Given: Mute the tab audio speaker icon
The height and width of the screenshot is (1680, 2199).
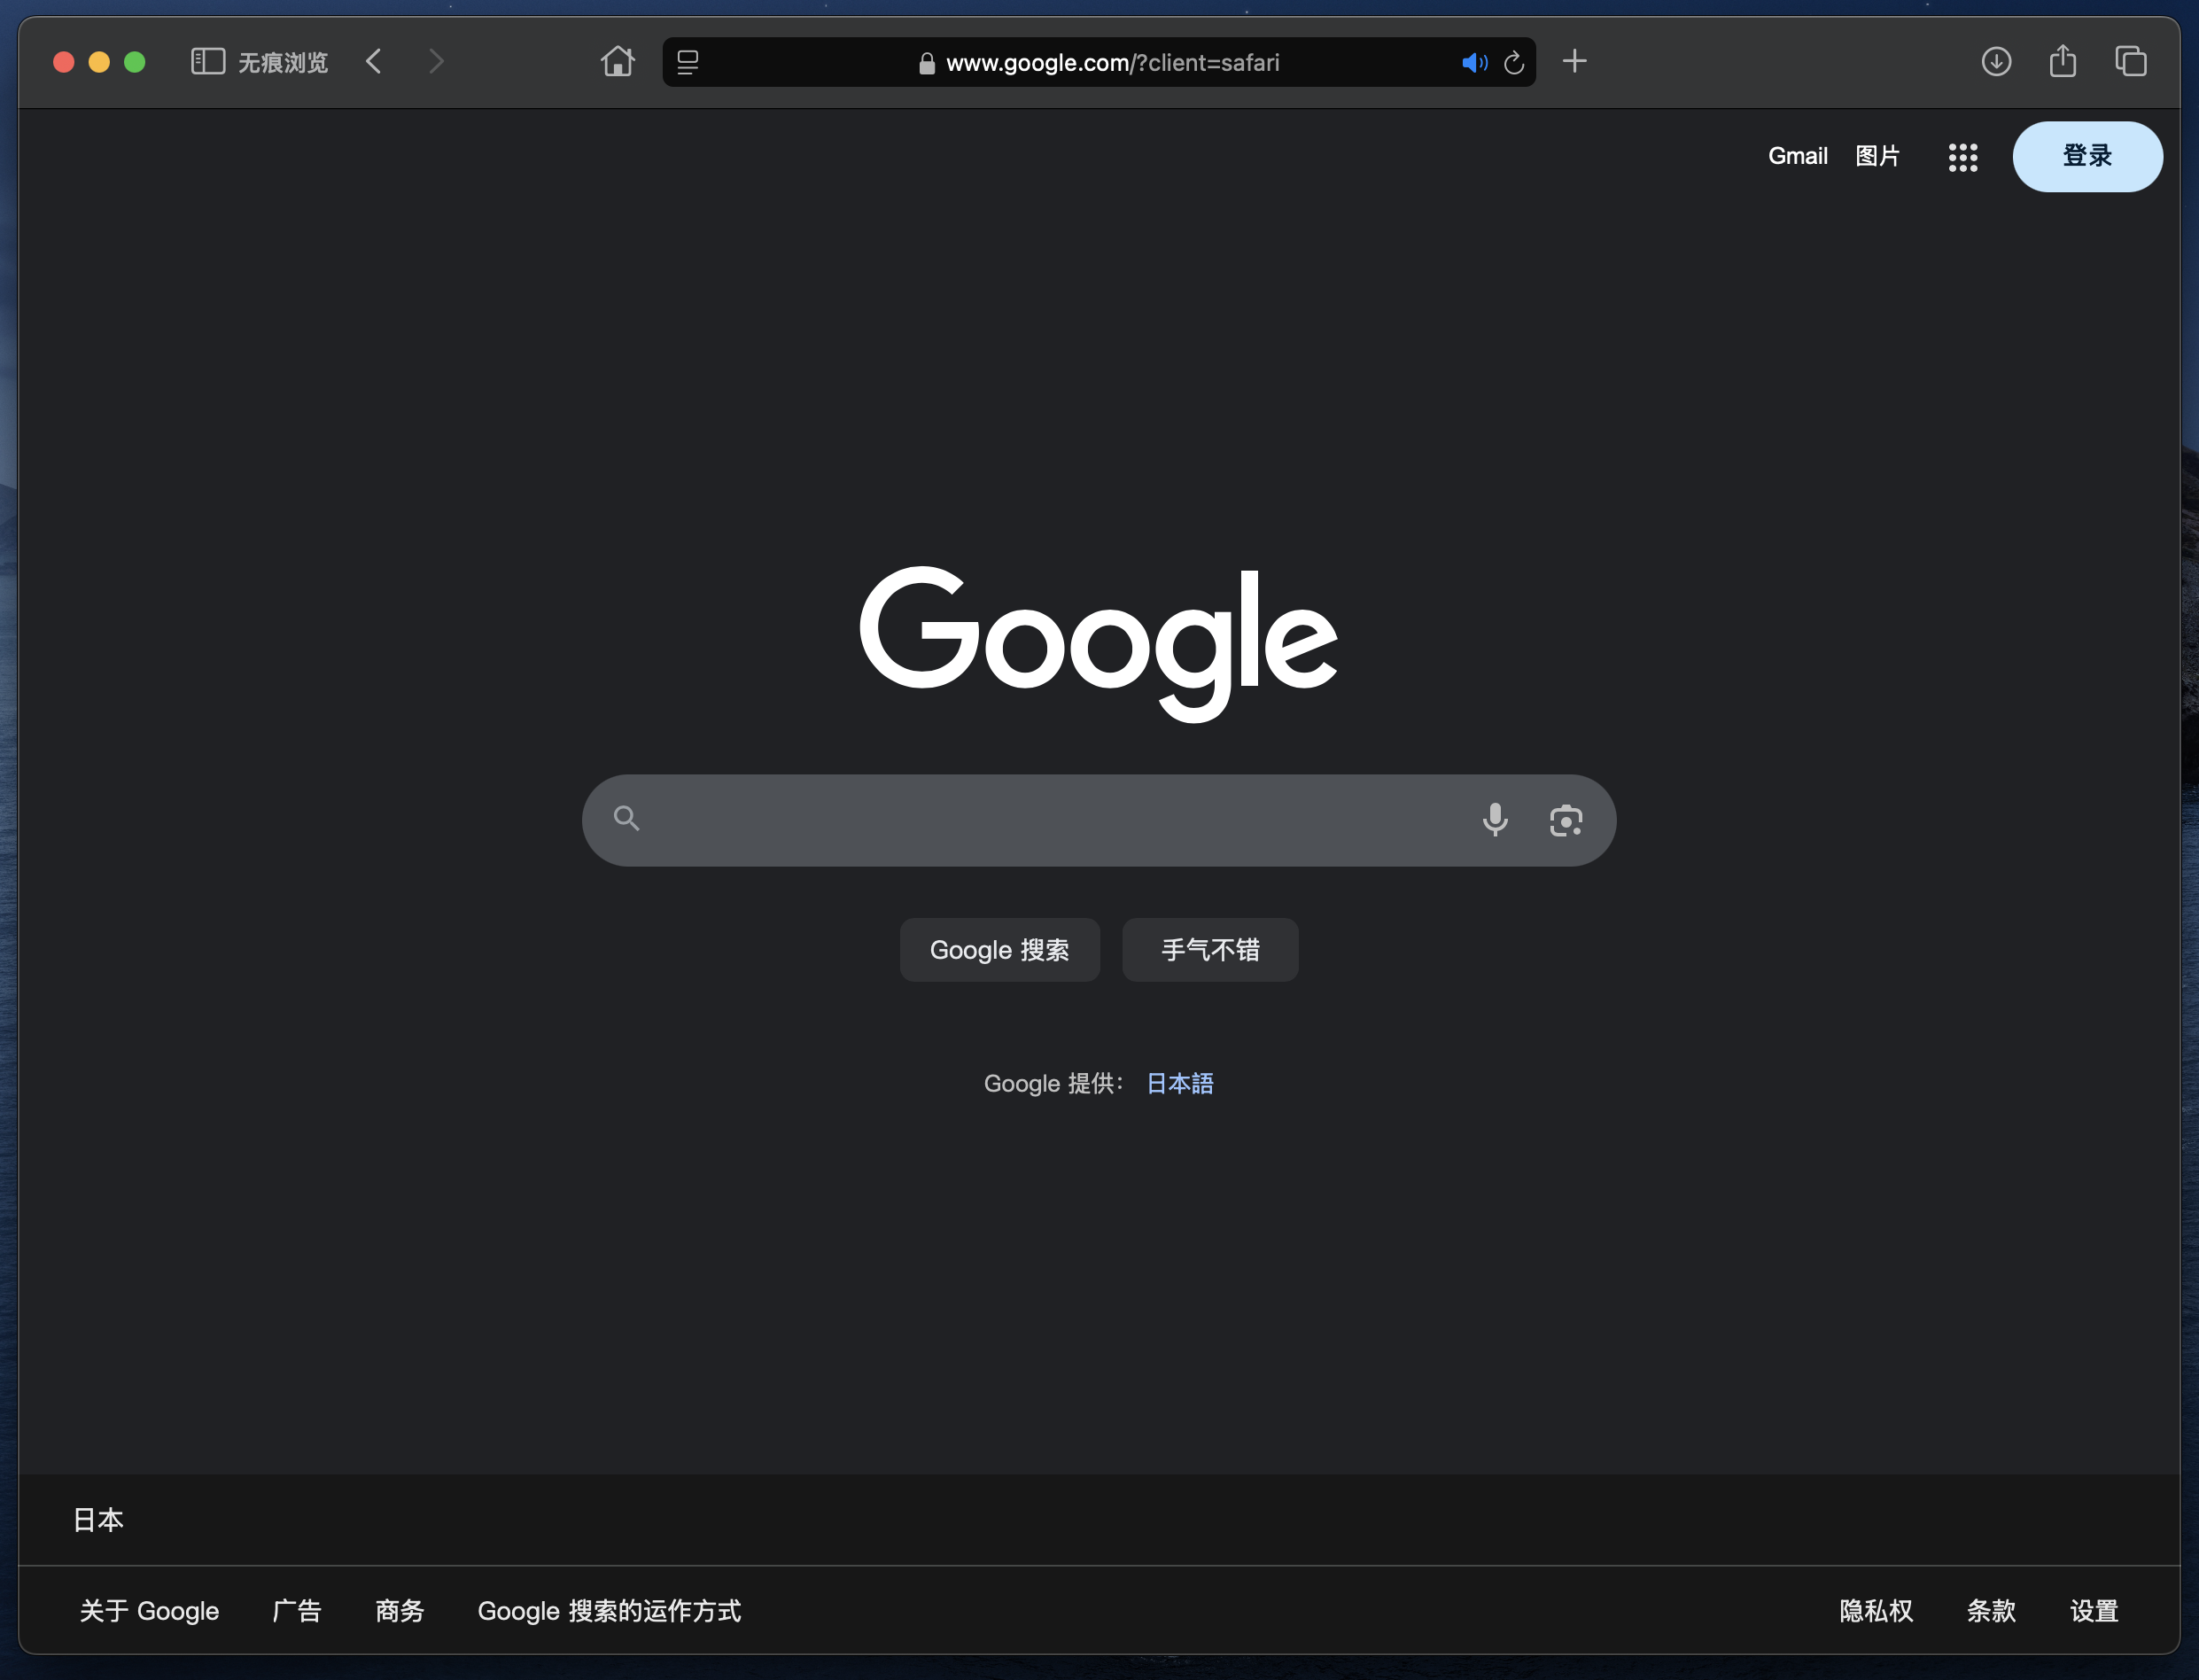Looking at the screenshot, I should pyautogui.click(x=1473, y=63).
